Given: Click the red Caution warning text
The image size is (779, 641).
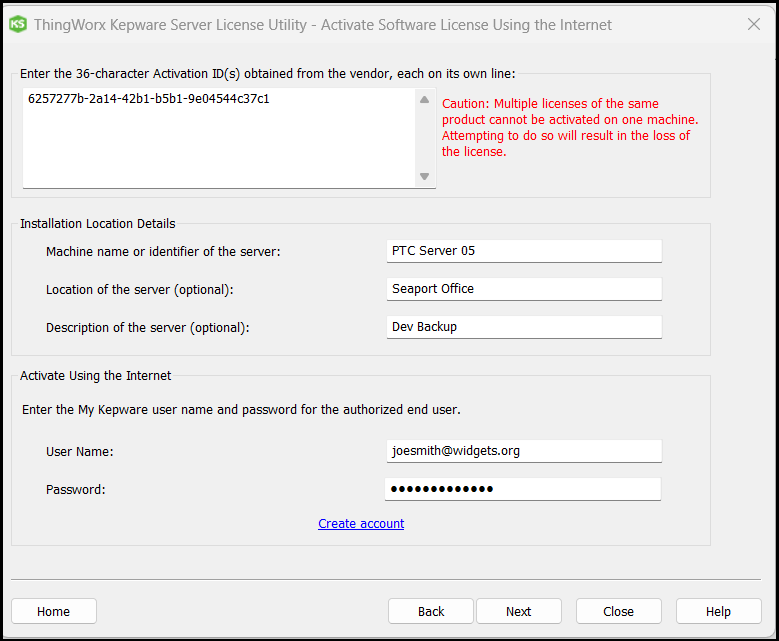Looking at the screenshot, I should click(x=570, y=128).
